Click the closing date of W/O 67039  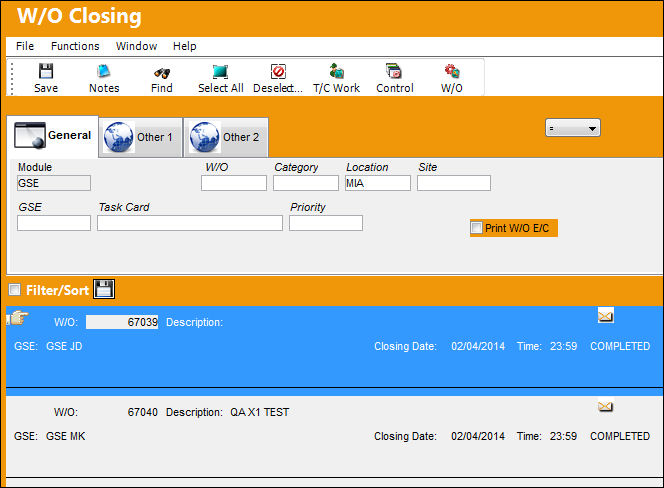click(x=478, y=346)
